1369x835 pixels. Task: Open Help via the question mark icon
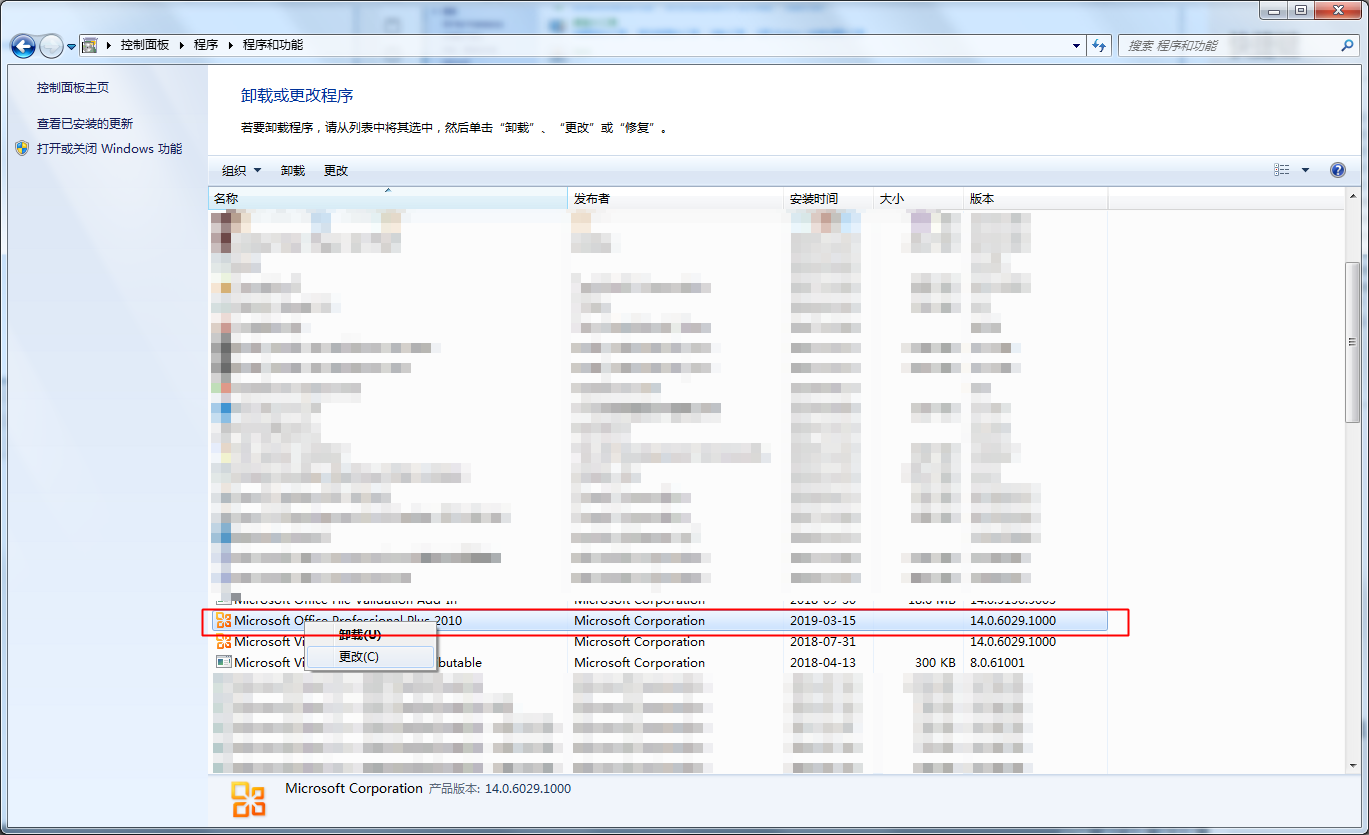pos(1338,170)
